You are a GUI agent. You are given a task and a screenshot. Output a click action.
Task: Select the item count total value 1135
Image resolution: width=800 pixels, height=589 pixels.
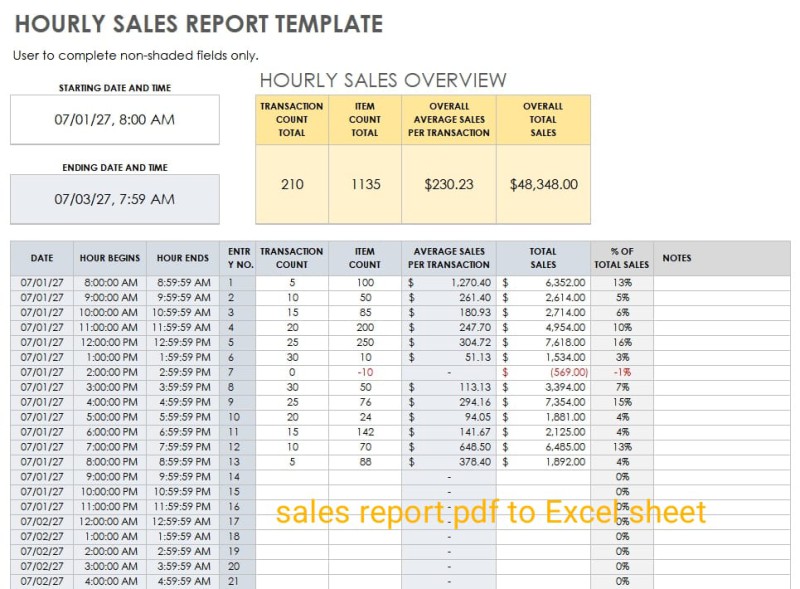tap(365, 184)
